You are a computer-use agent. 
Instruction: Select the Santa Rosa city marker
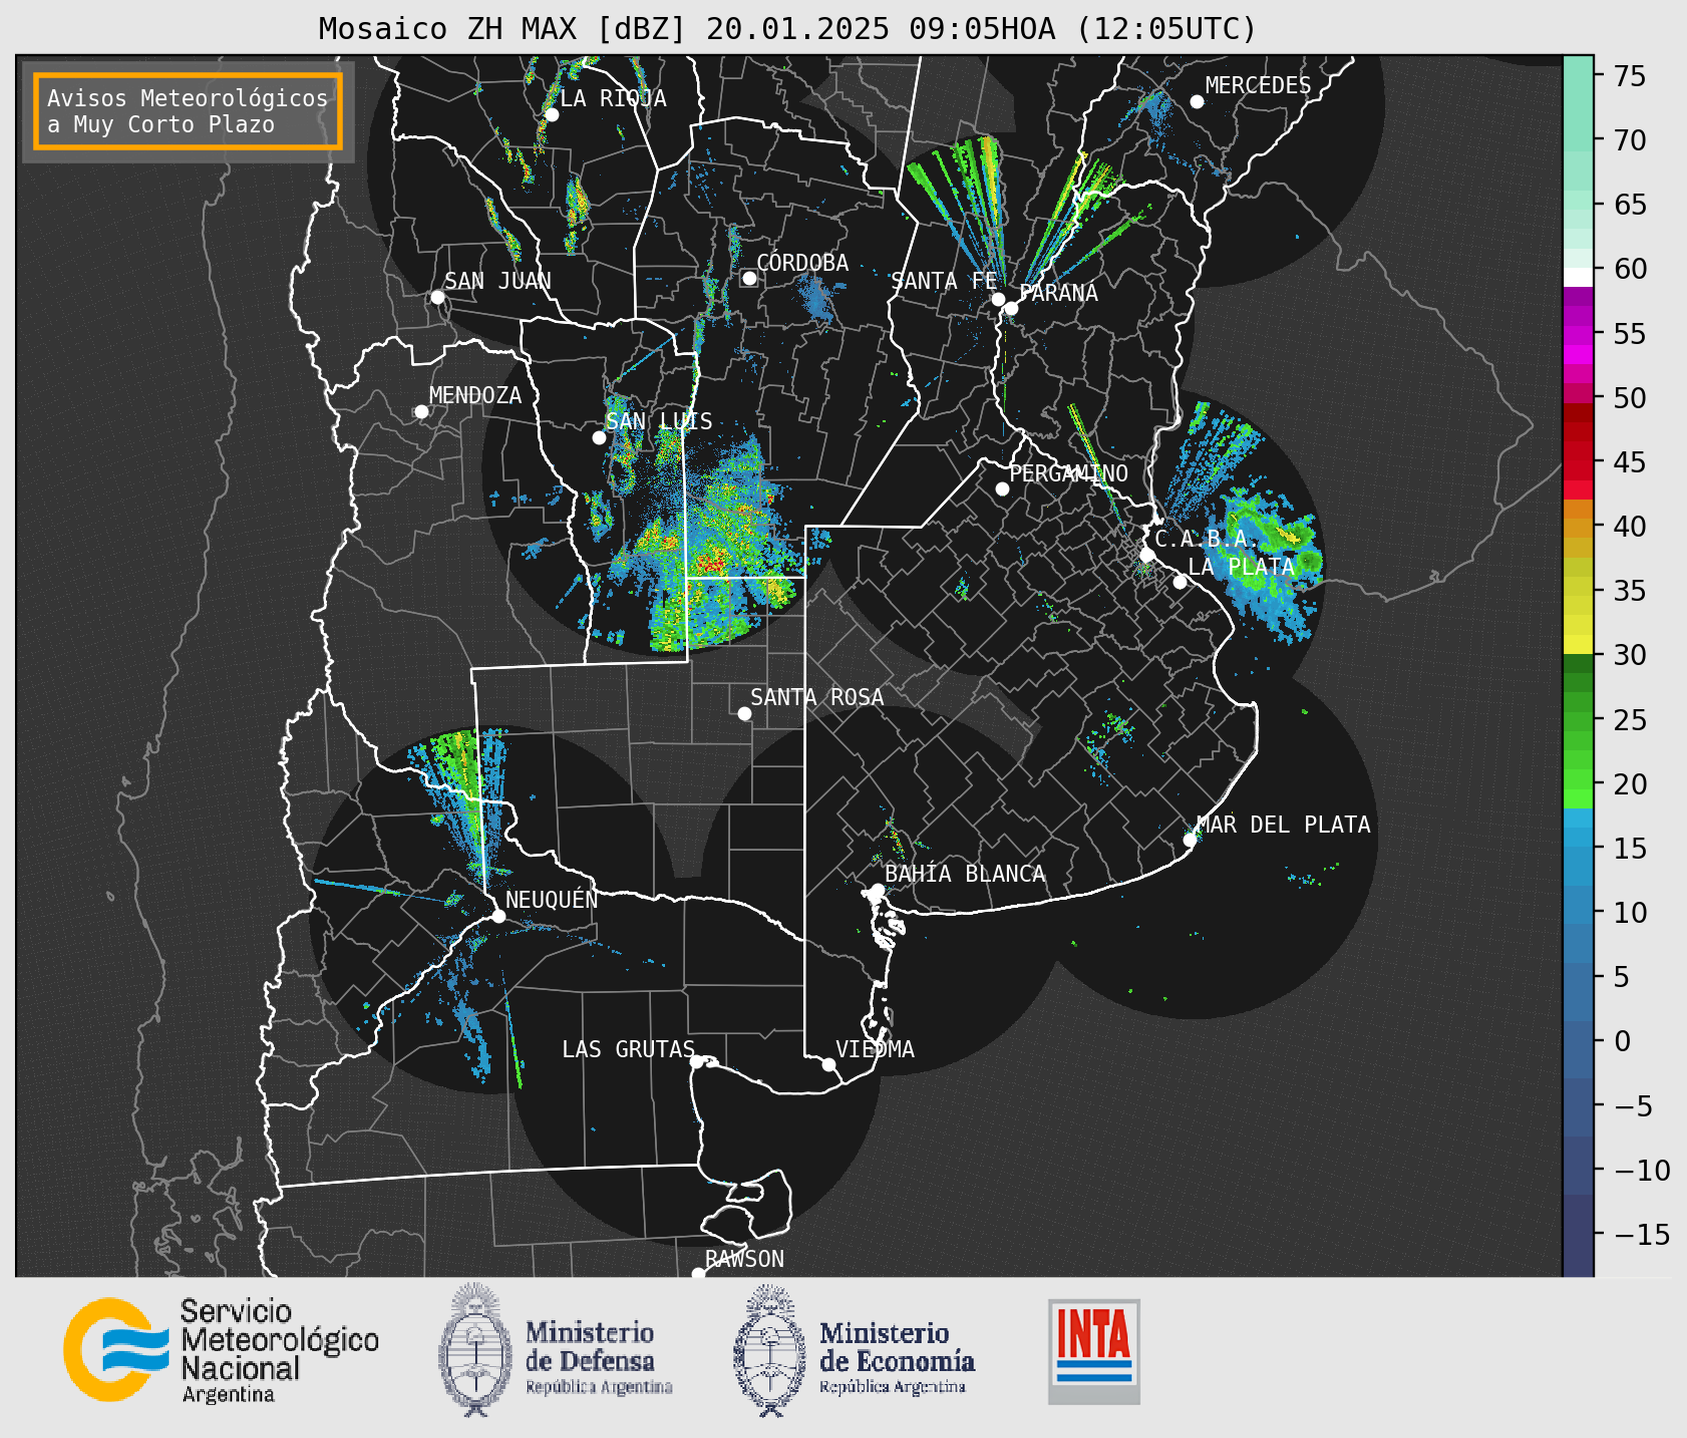(744, 714)
